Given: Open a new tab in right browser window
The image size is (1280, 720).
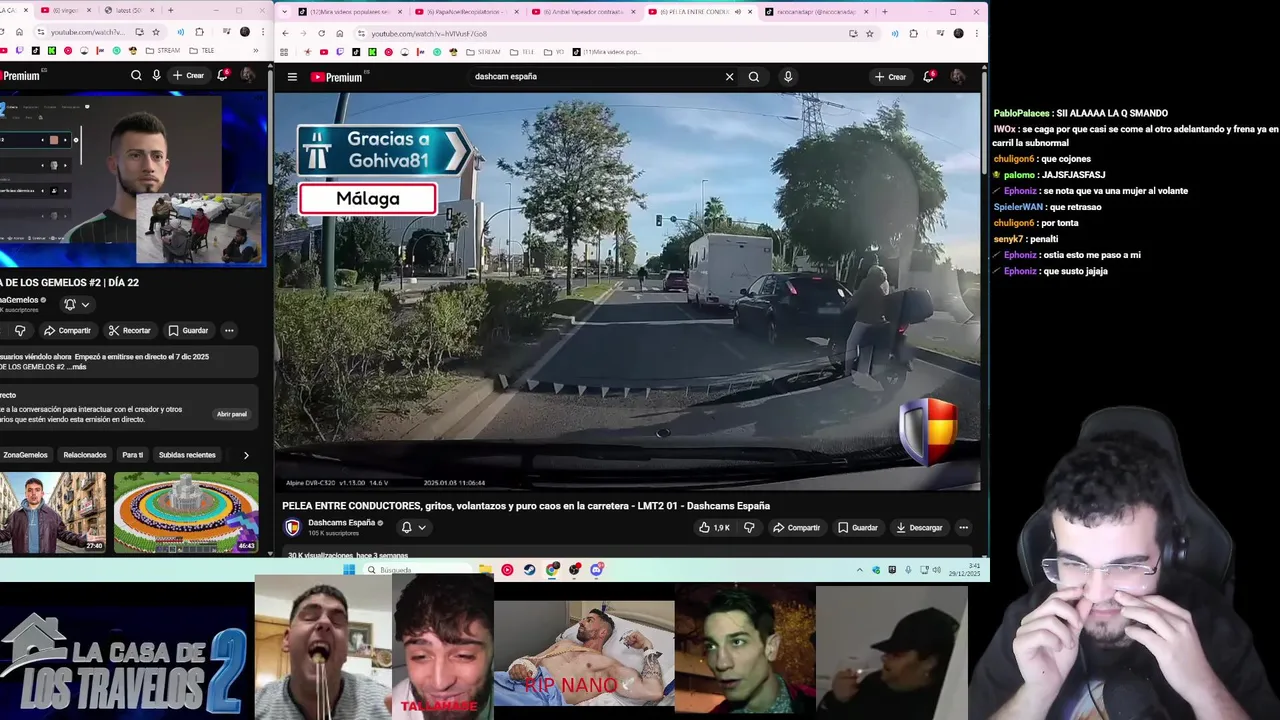Looking at the screenshot, I should coord(884,12).
